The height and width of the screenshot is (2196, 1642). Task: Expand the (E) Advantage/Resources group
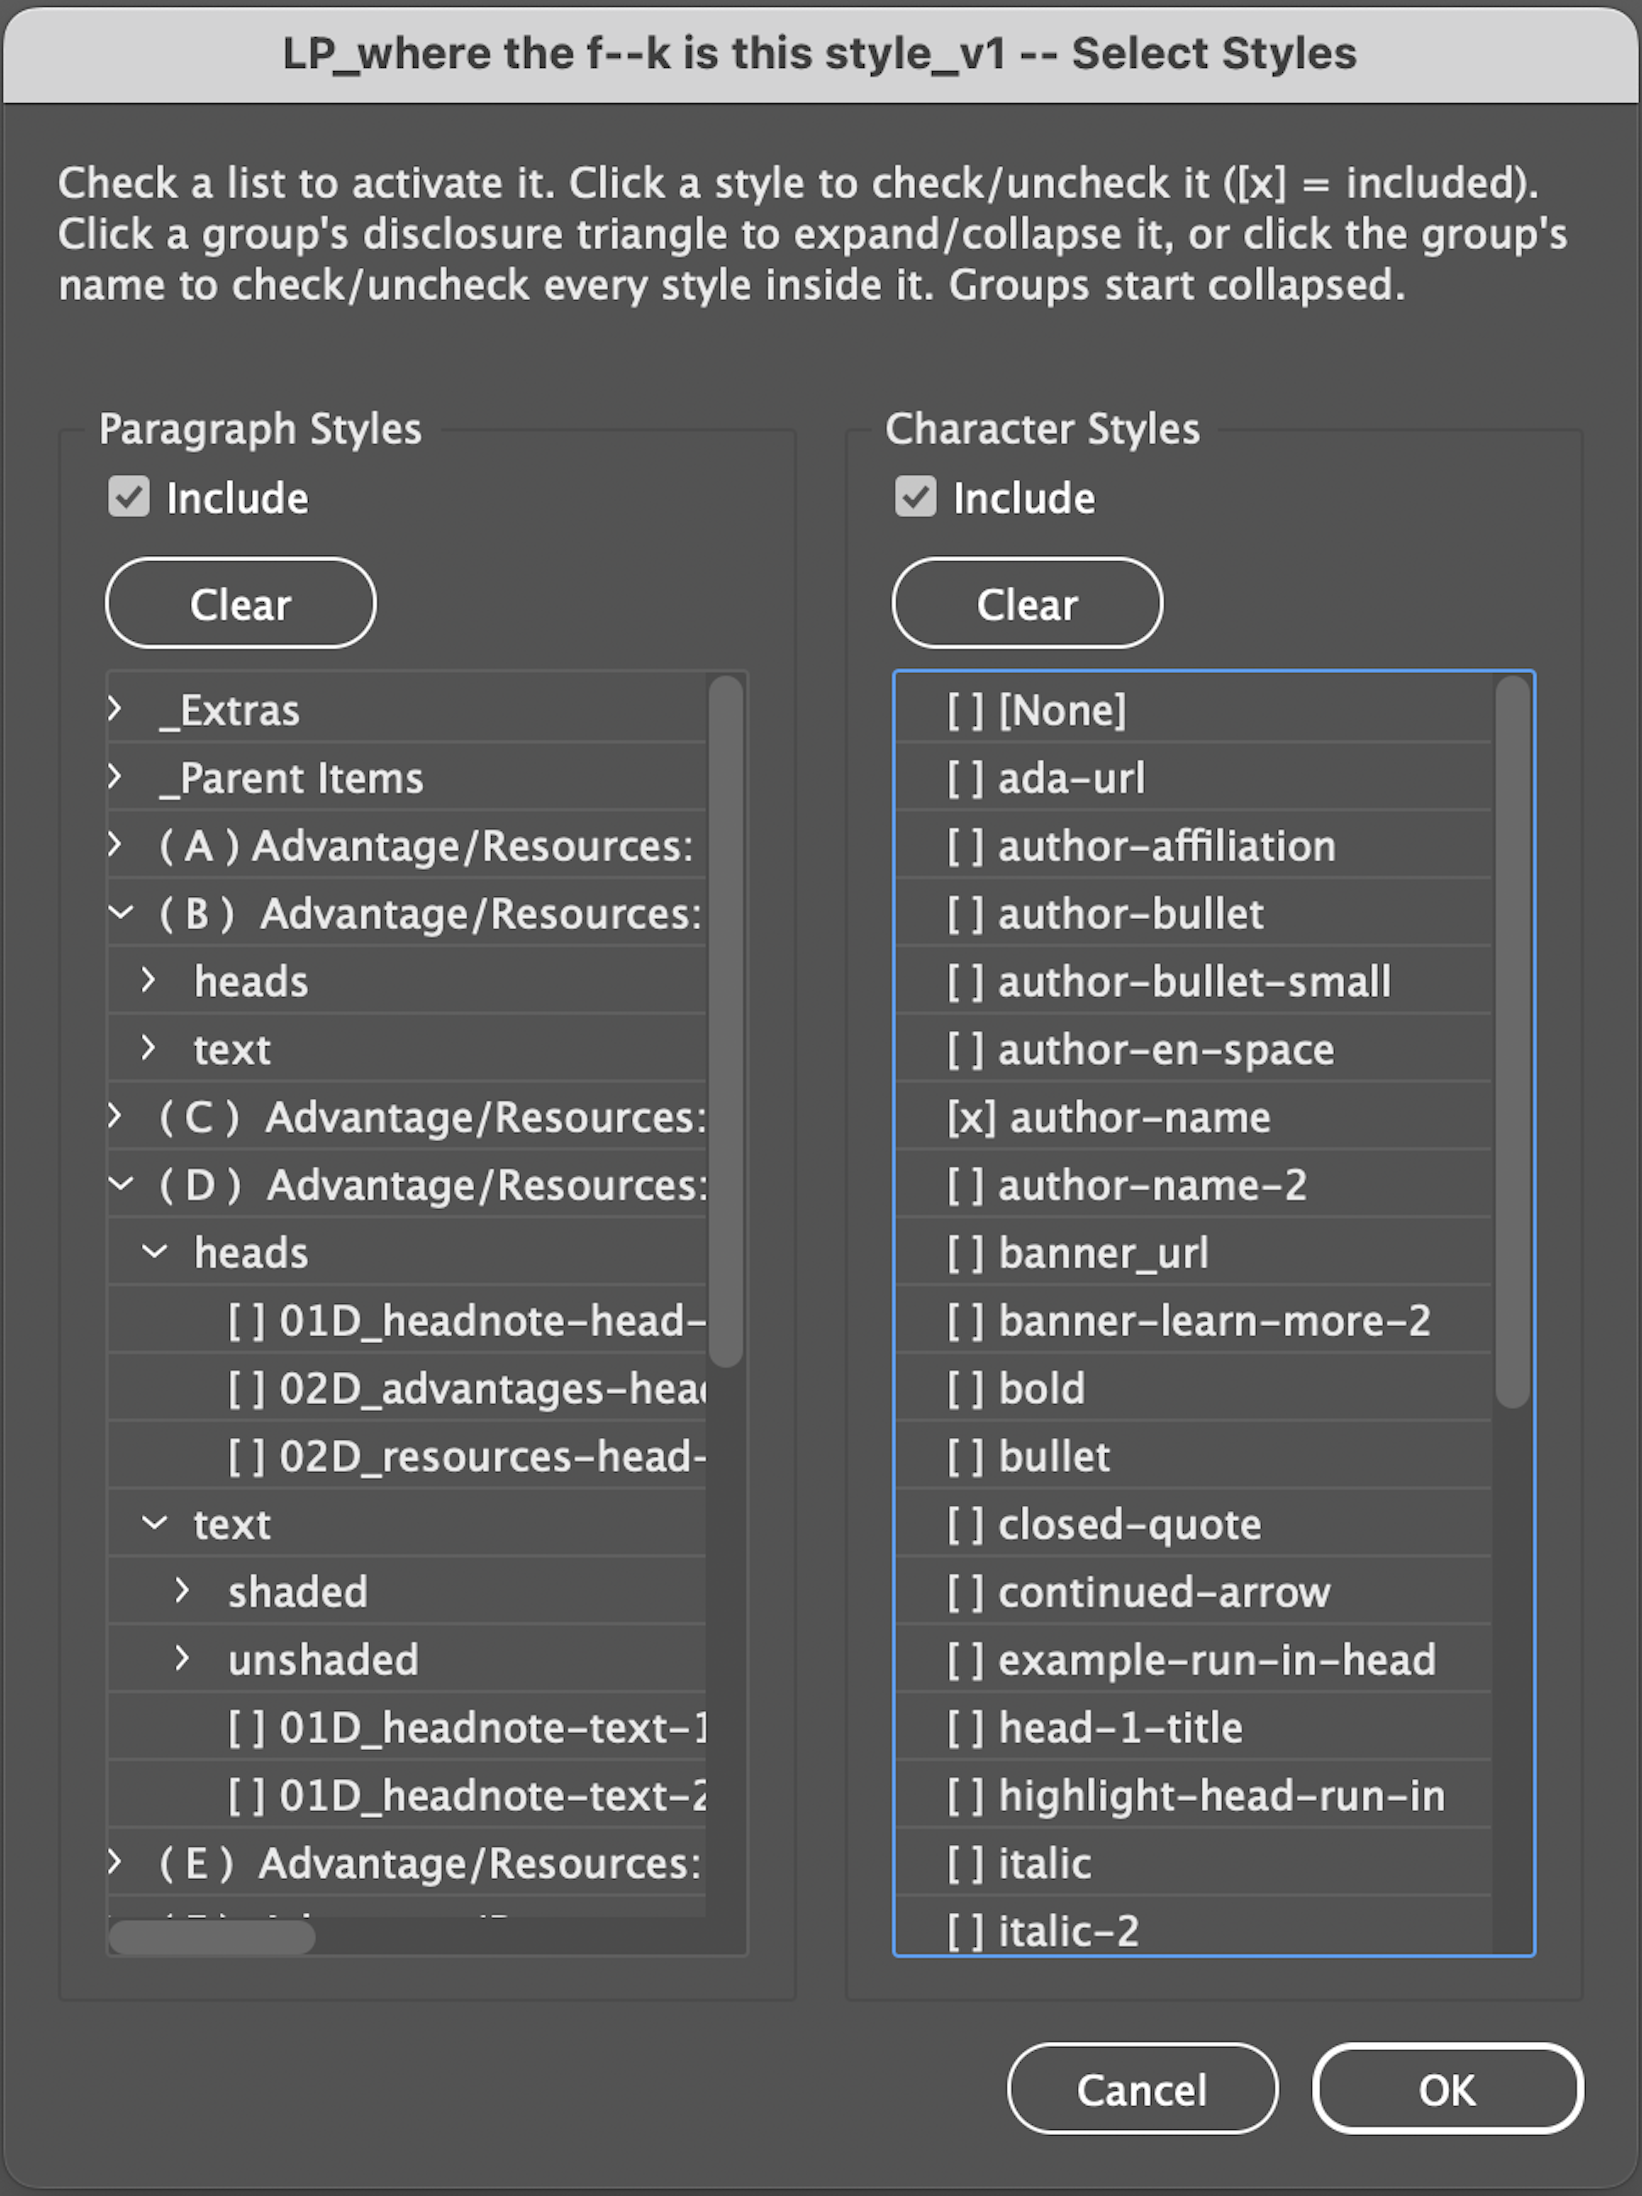tap(116, 1862)
